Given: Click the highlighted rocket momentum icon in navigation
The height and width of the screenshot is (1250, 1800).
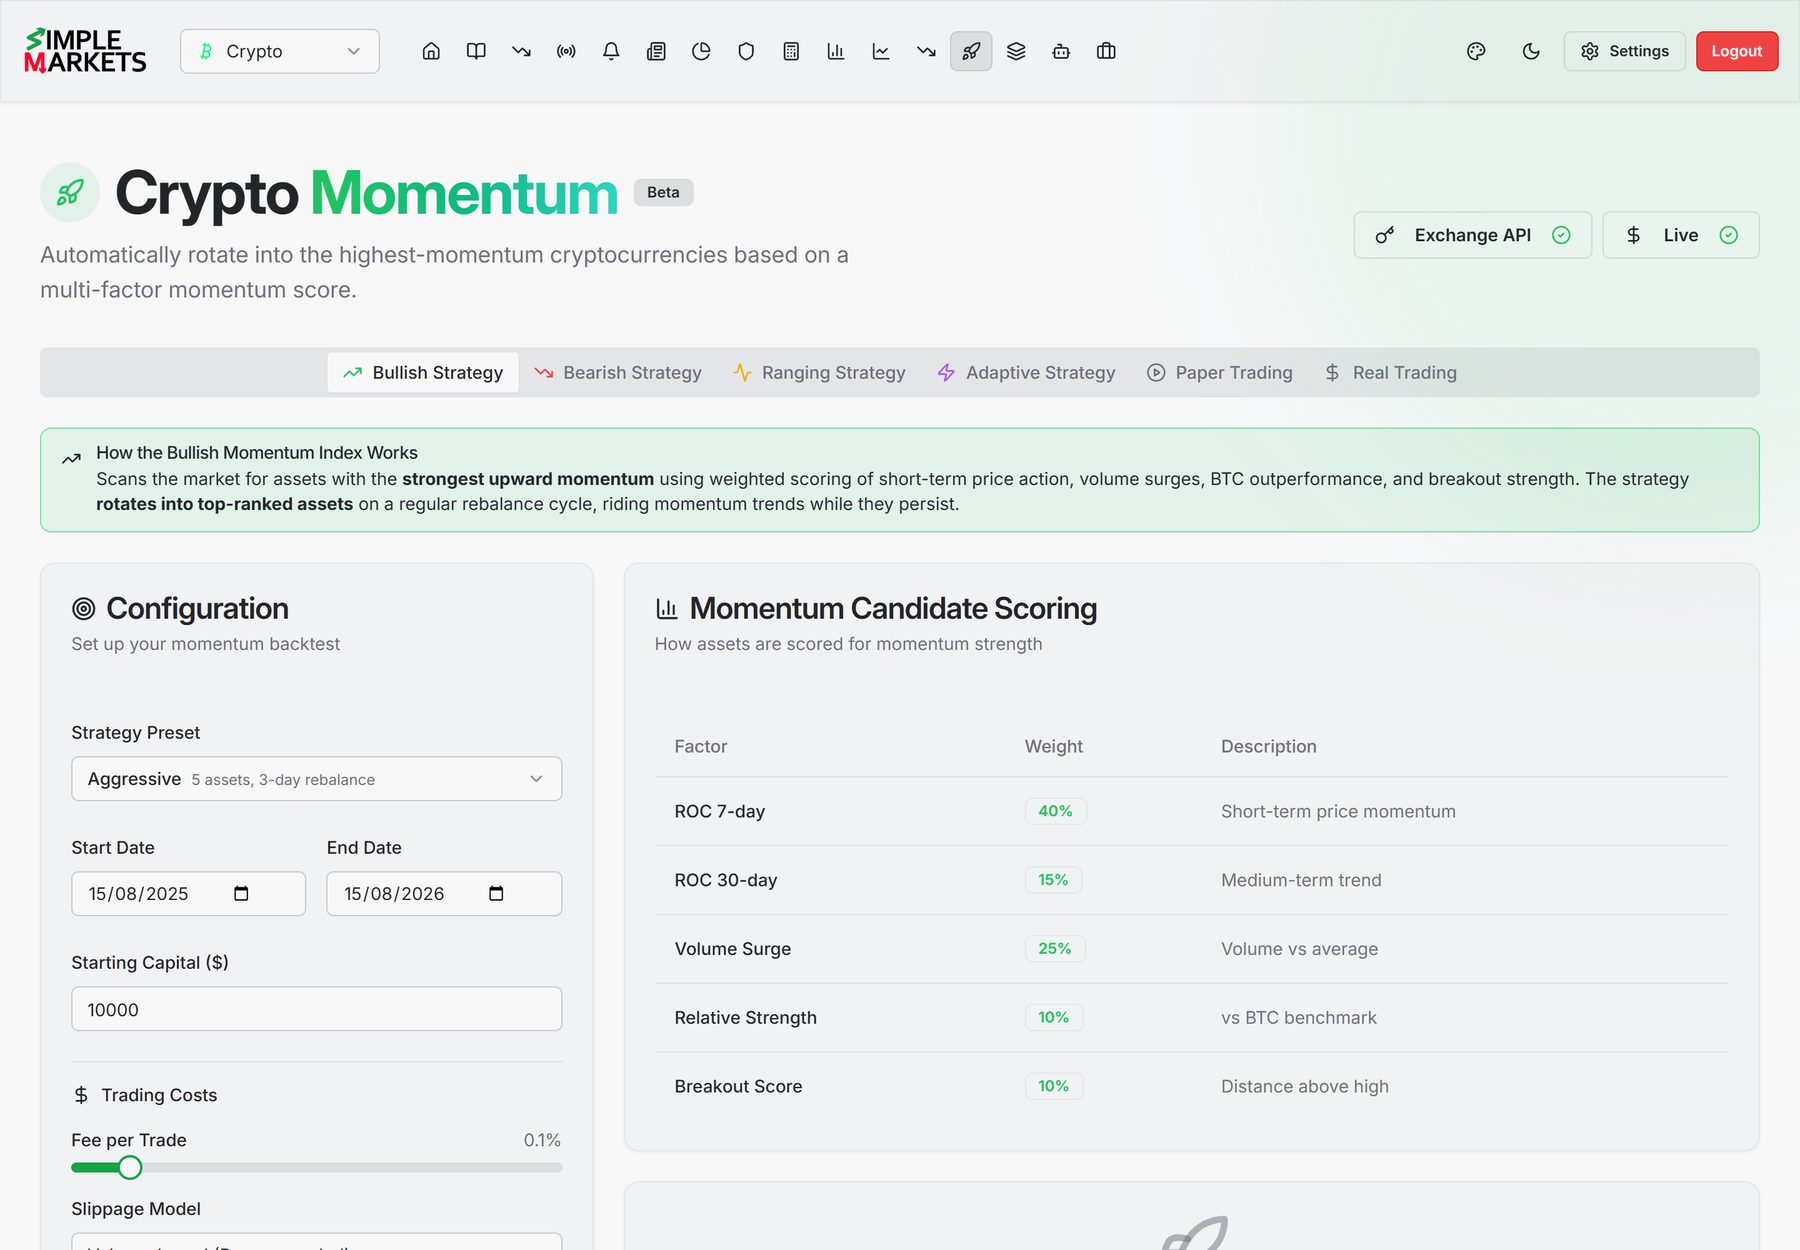Looking at the screenshot, I should pos(971,51).
